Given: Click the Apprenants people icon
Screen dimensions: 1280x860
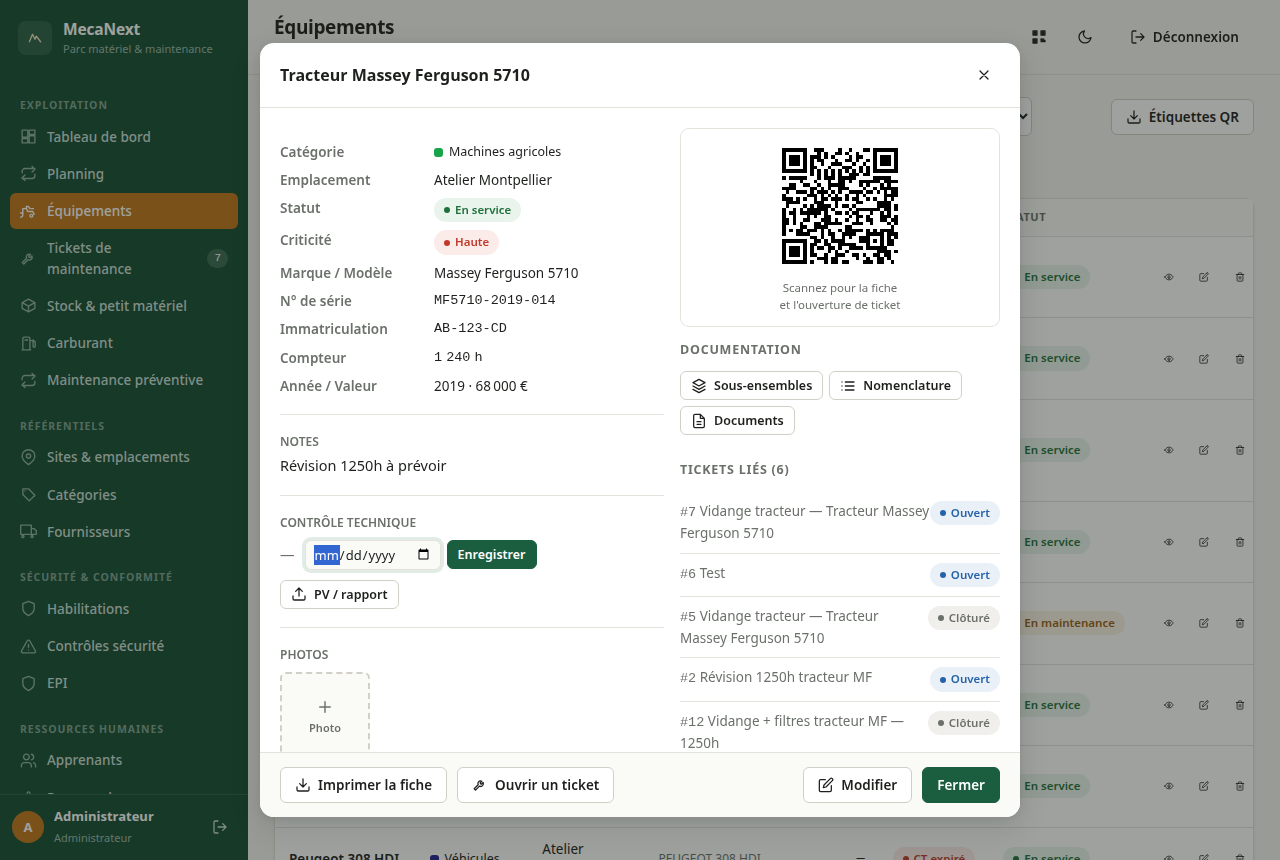Looking at the screenshot, I should click(28, 760).
